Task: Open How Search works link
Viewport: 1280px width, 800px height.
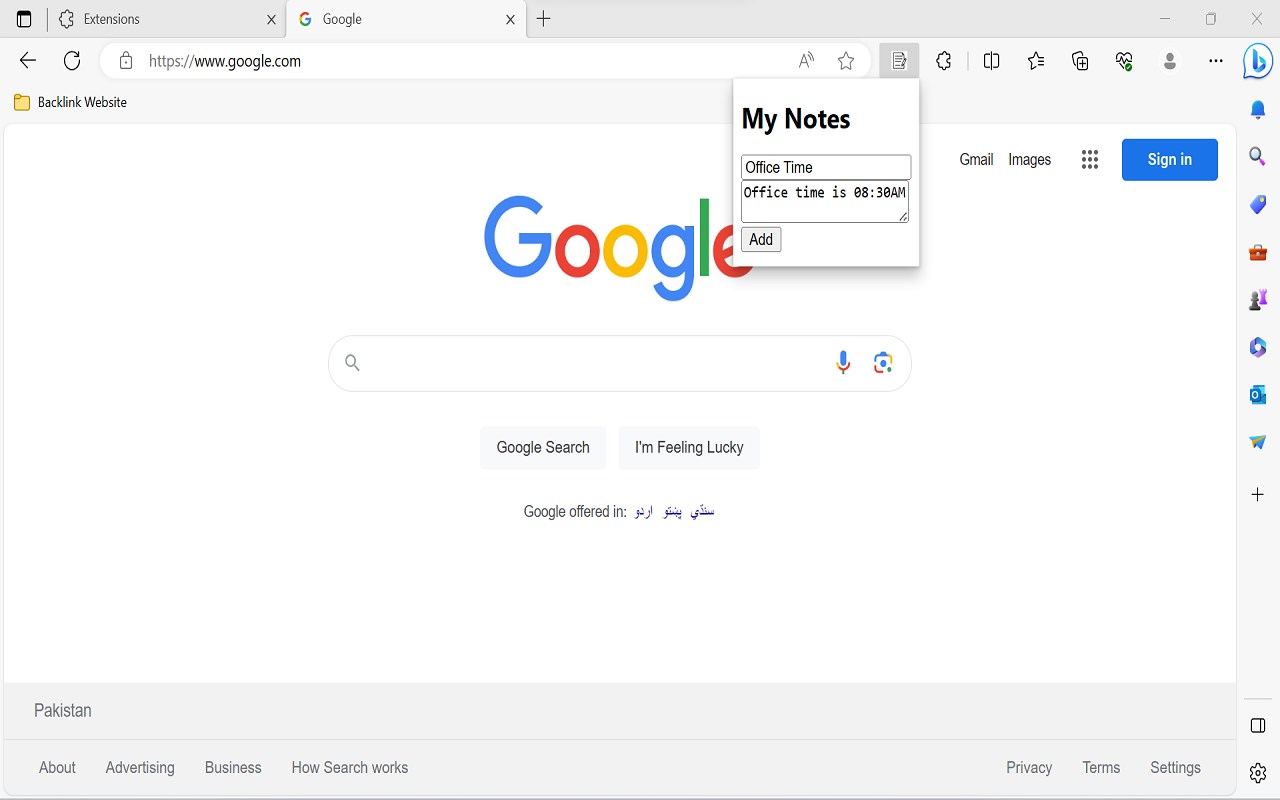Action: tap(350, 767)
